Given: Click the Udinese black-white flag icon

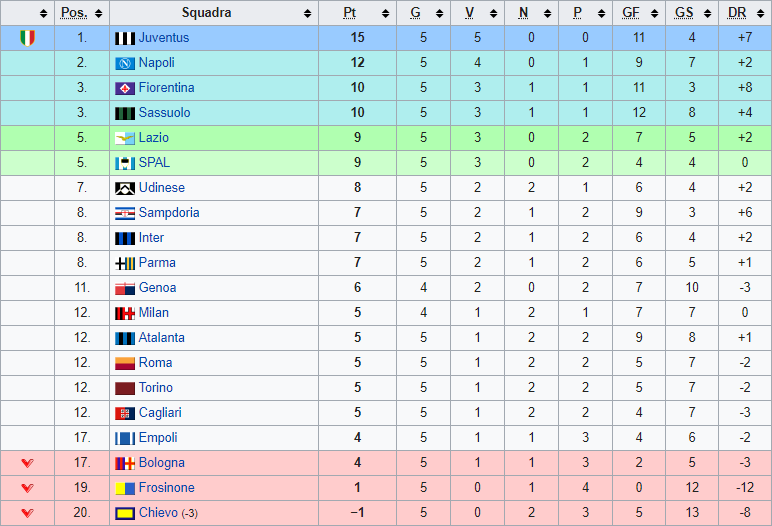Looking at the screenshot, I should tap(125, 189).
